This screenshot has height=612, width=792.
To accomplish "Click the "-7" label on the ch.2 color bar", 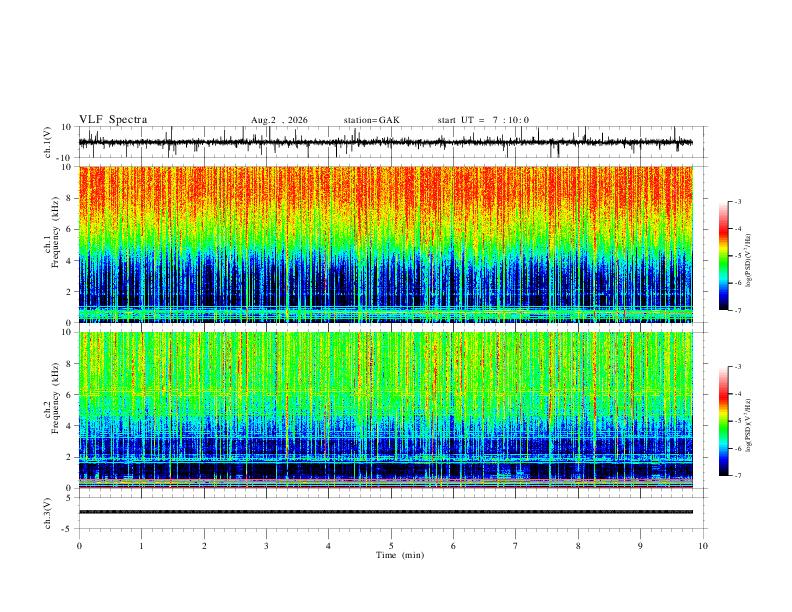I will click(x=737, y=476).
